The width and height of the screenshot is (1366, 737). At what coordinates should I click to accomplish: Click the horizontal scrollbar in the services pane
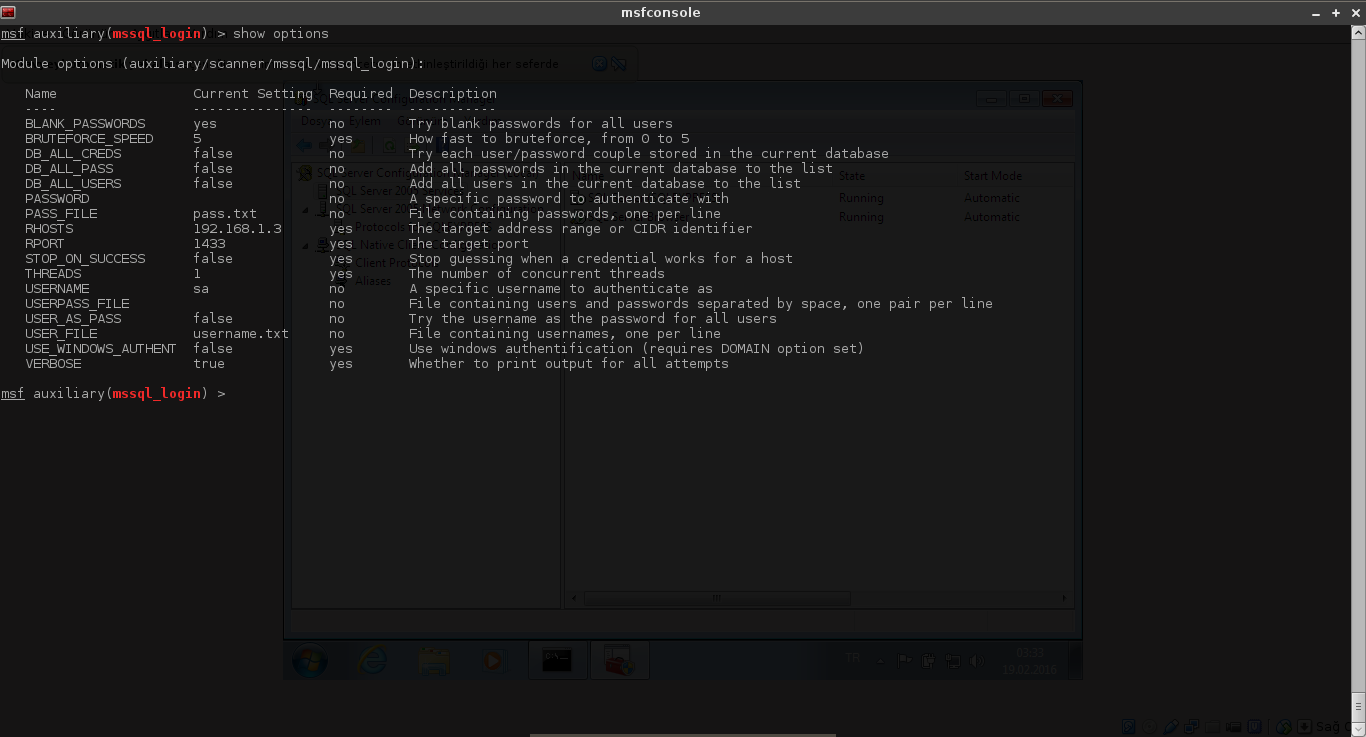coord(717,598)
